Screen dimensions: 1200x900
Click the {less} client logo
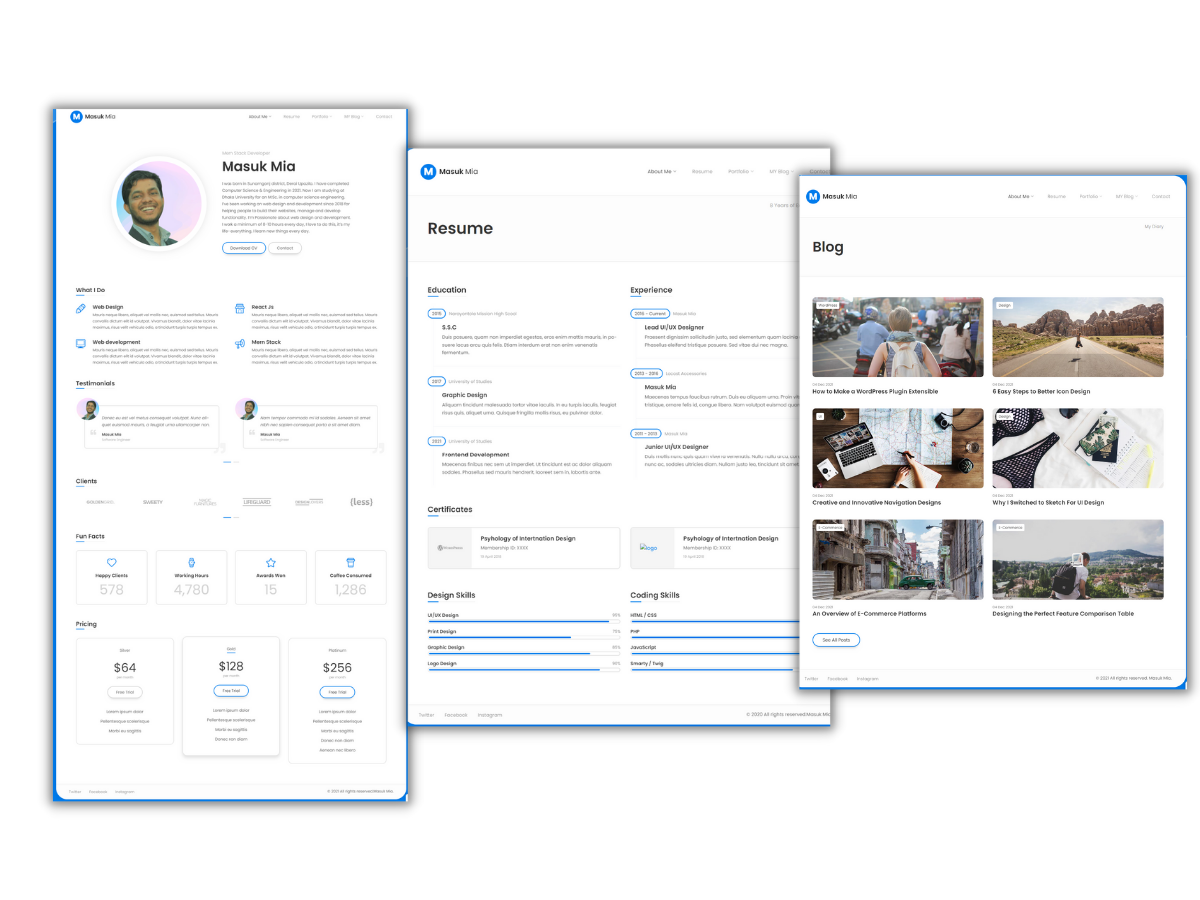[x=361, y=502]
